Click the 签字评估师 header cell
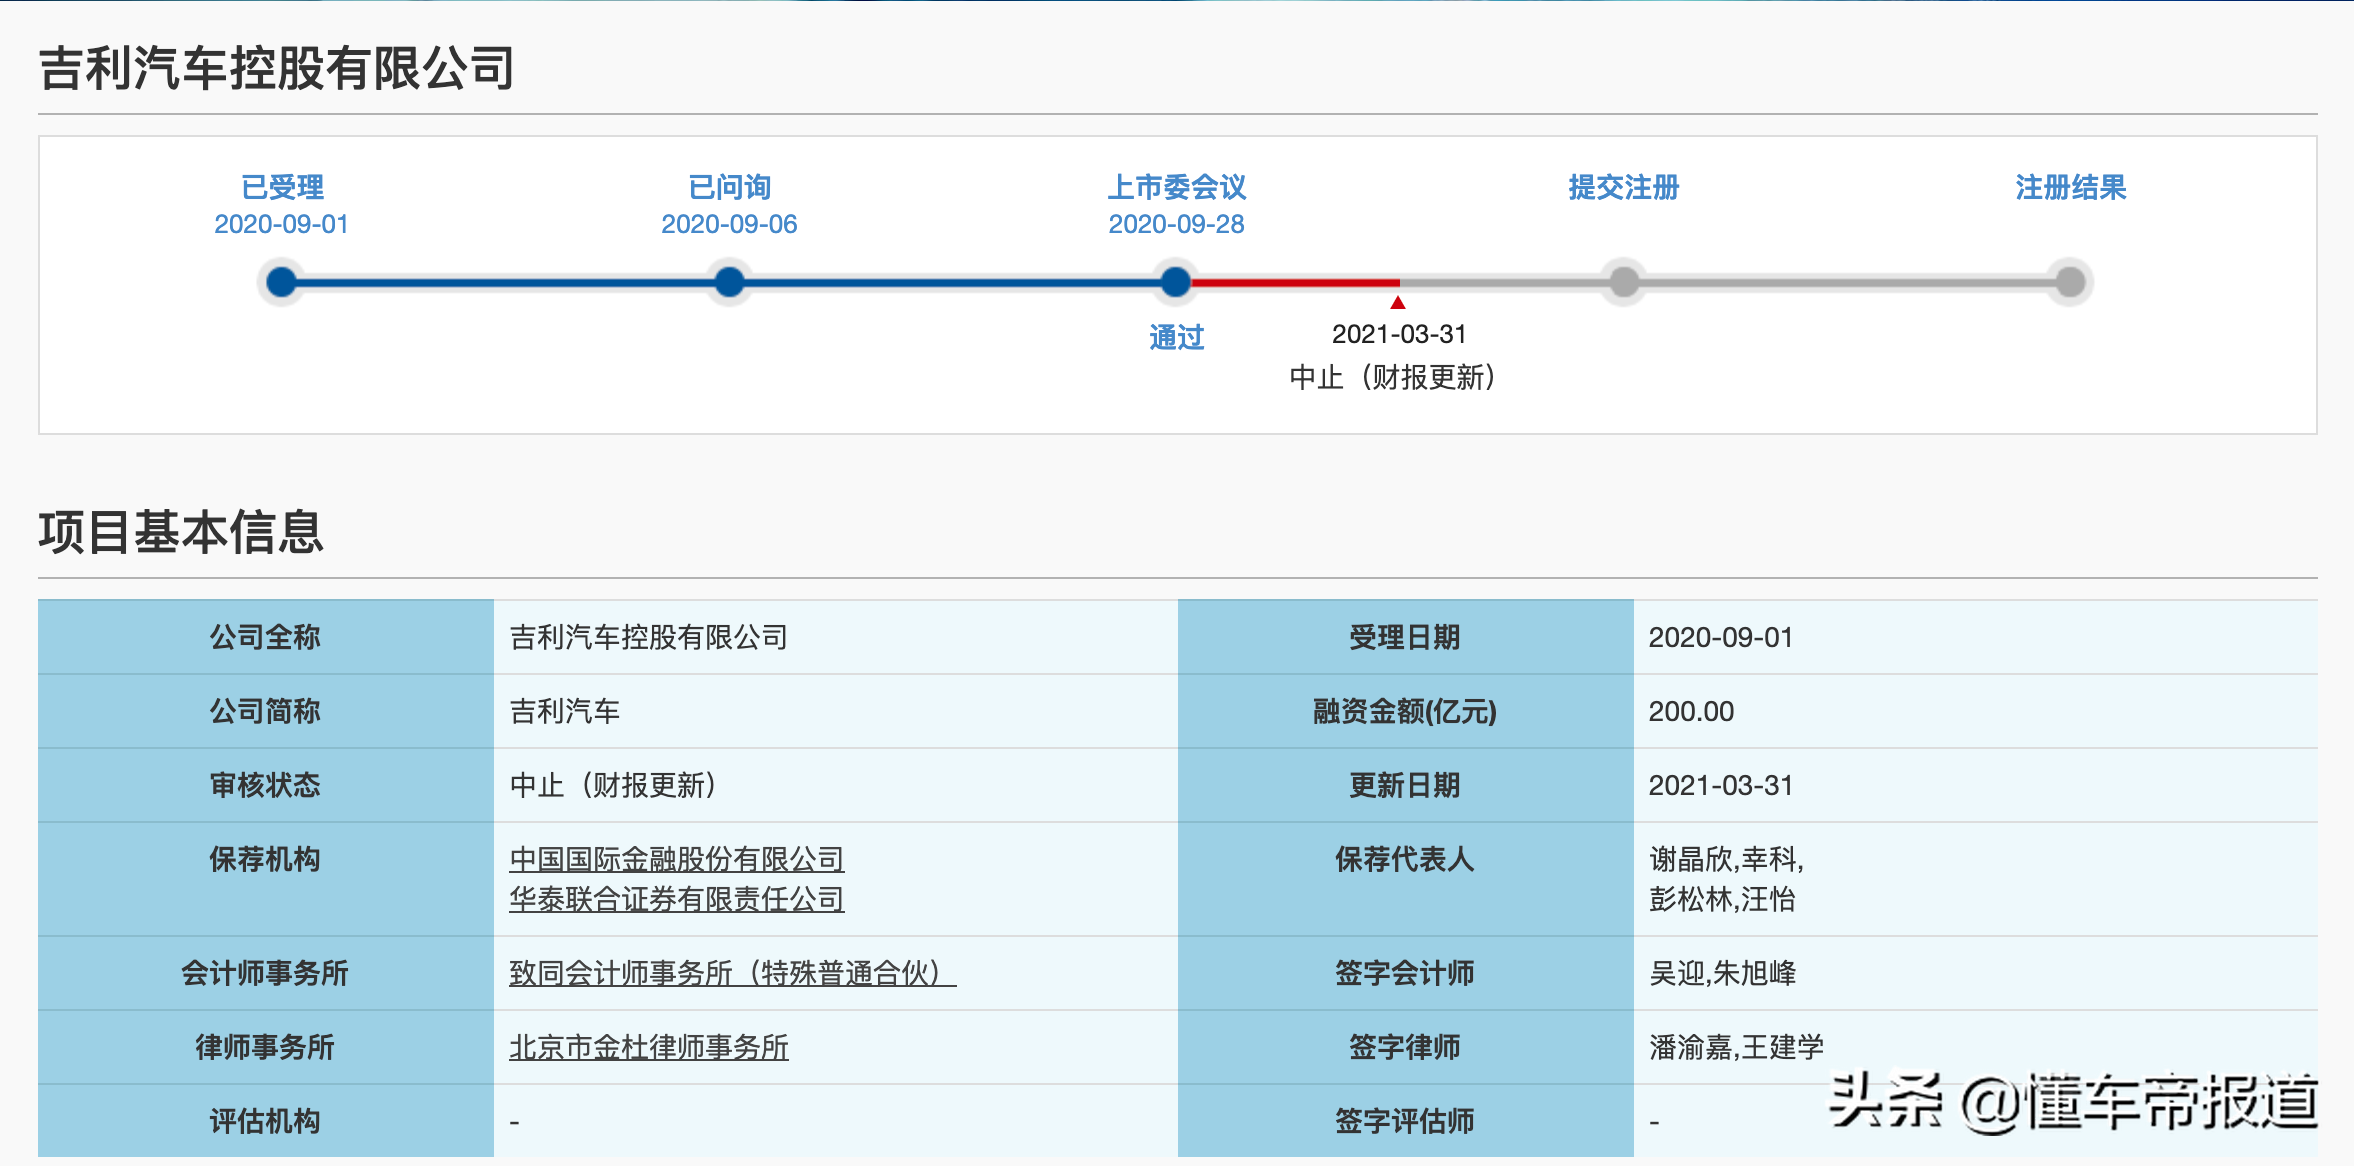Screen dimensions: 2354x1166 pyautogui.click(x=1406, y=1121)
